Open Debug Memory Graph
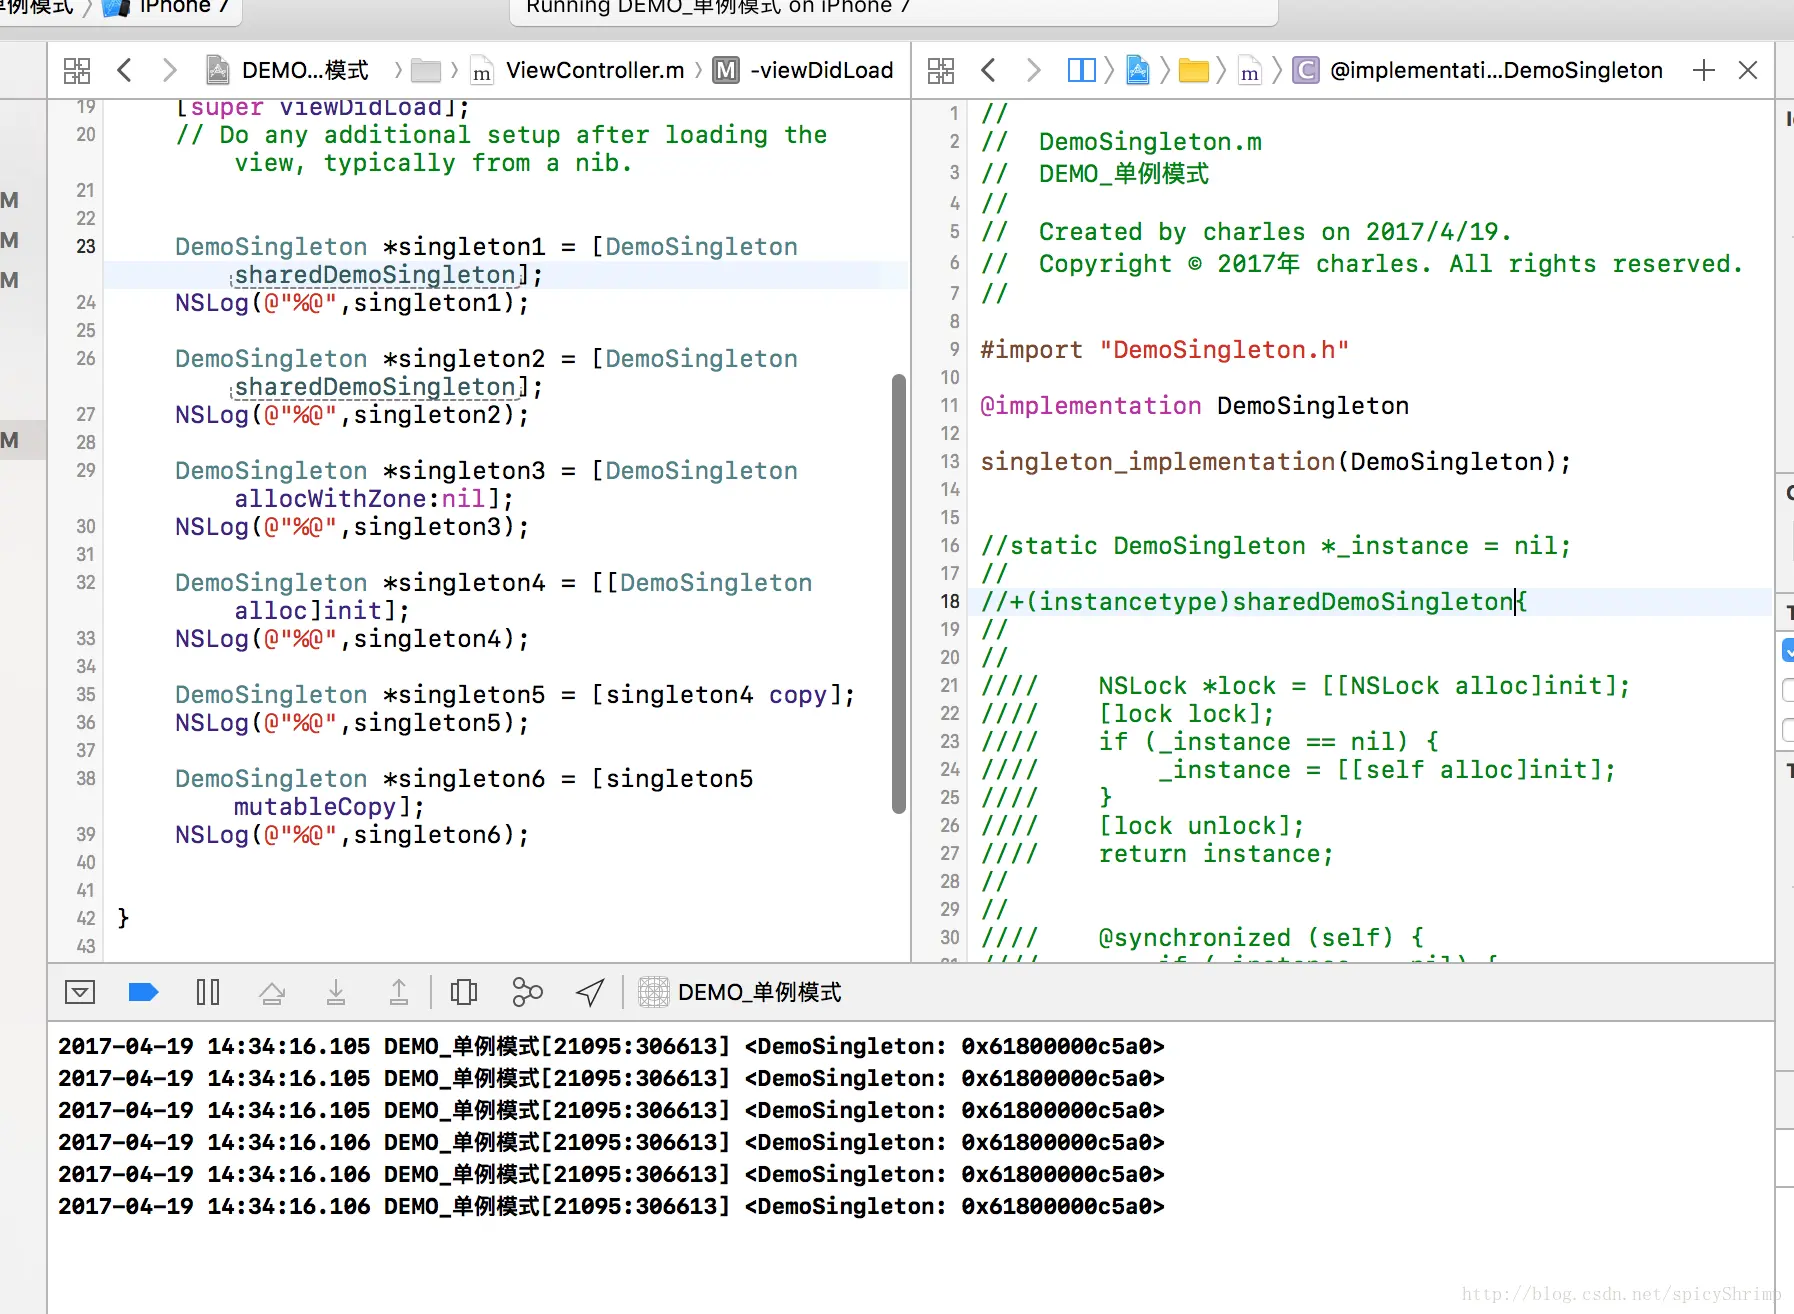Image resolution: width=1794 pixels, height=1314 pixels. [x=527, y=992]
